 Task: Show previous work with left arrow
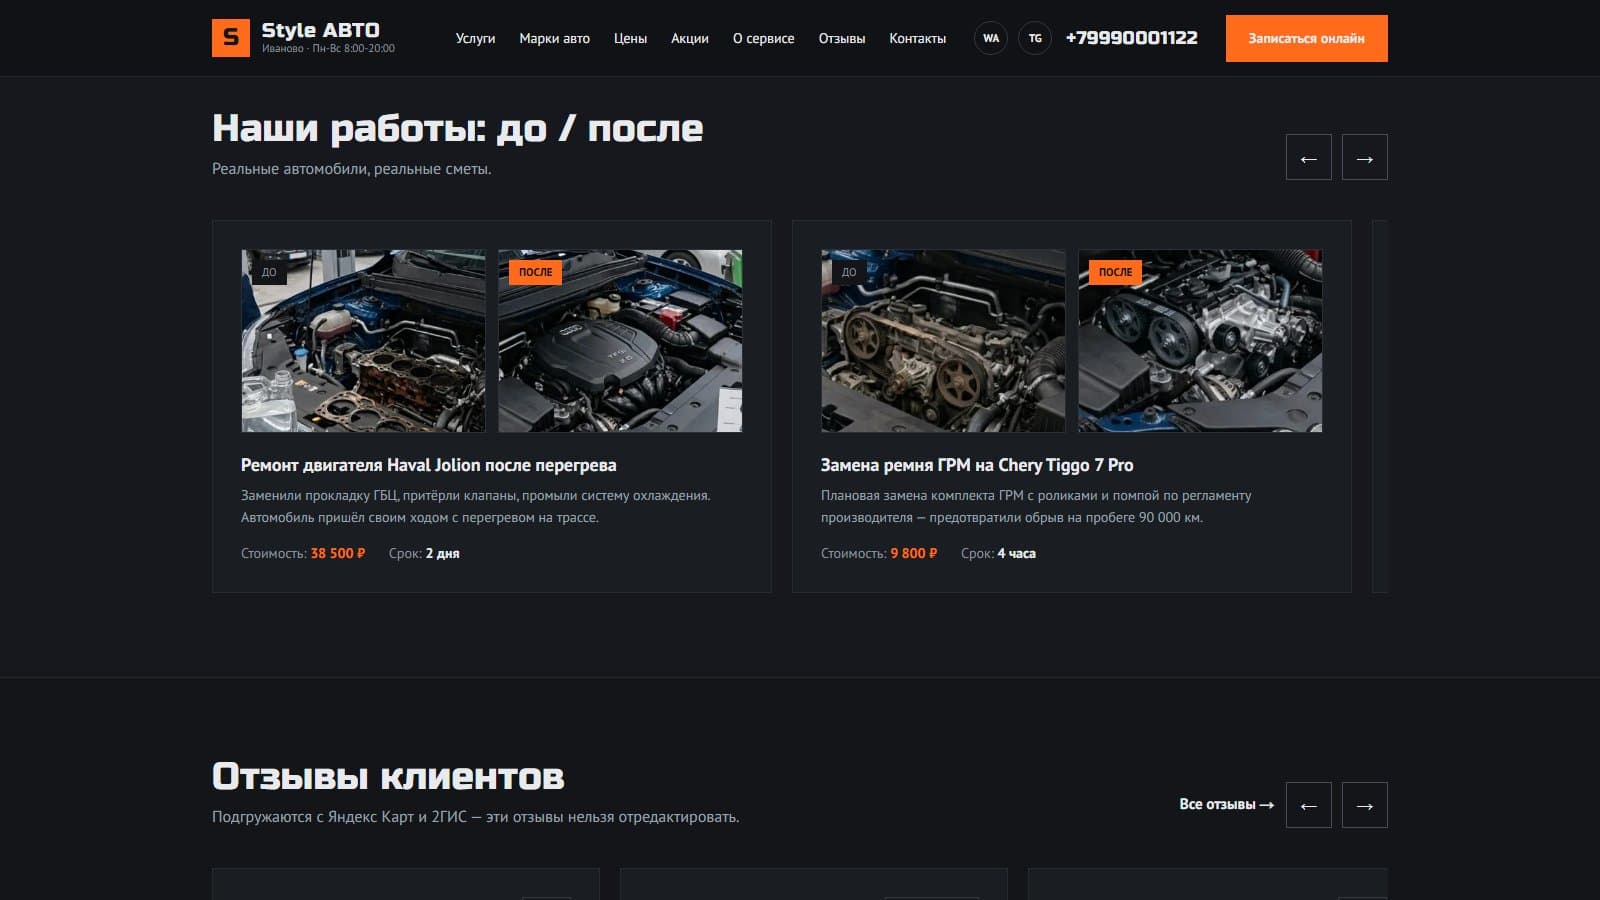point(1308,157)
